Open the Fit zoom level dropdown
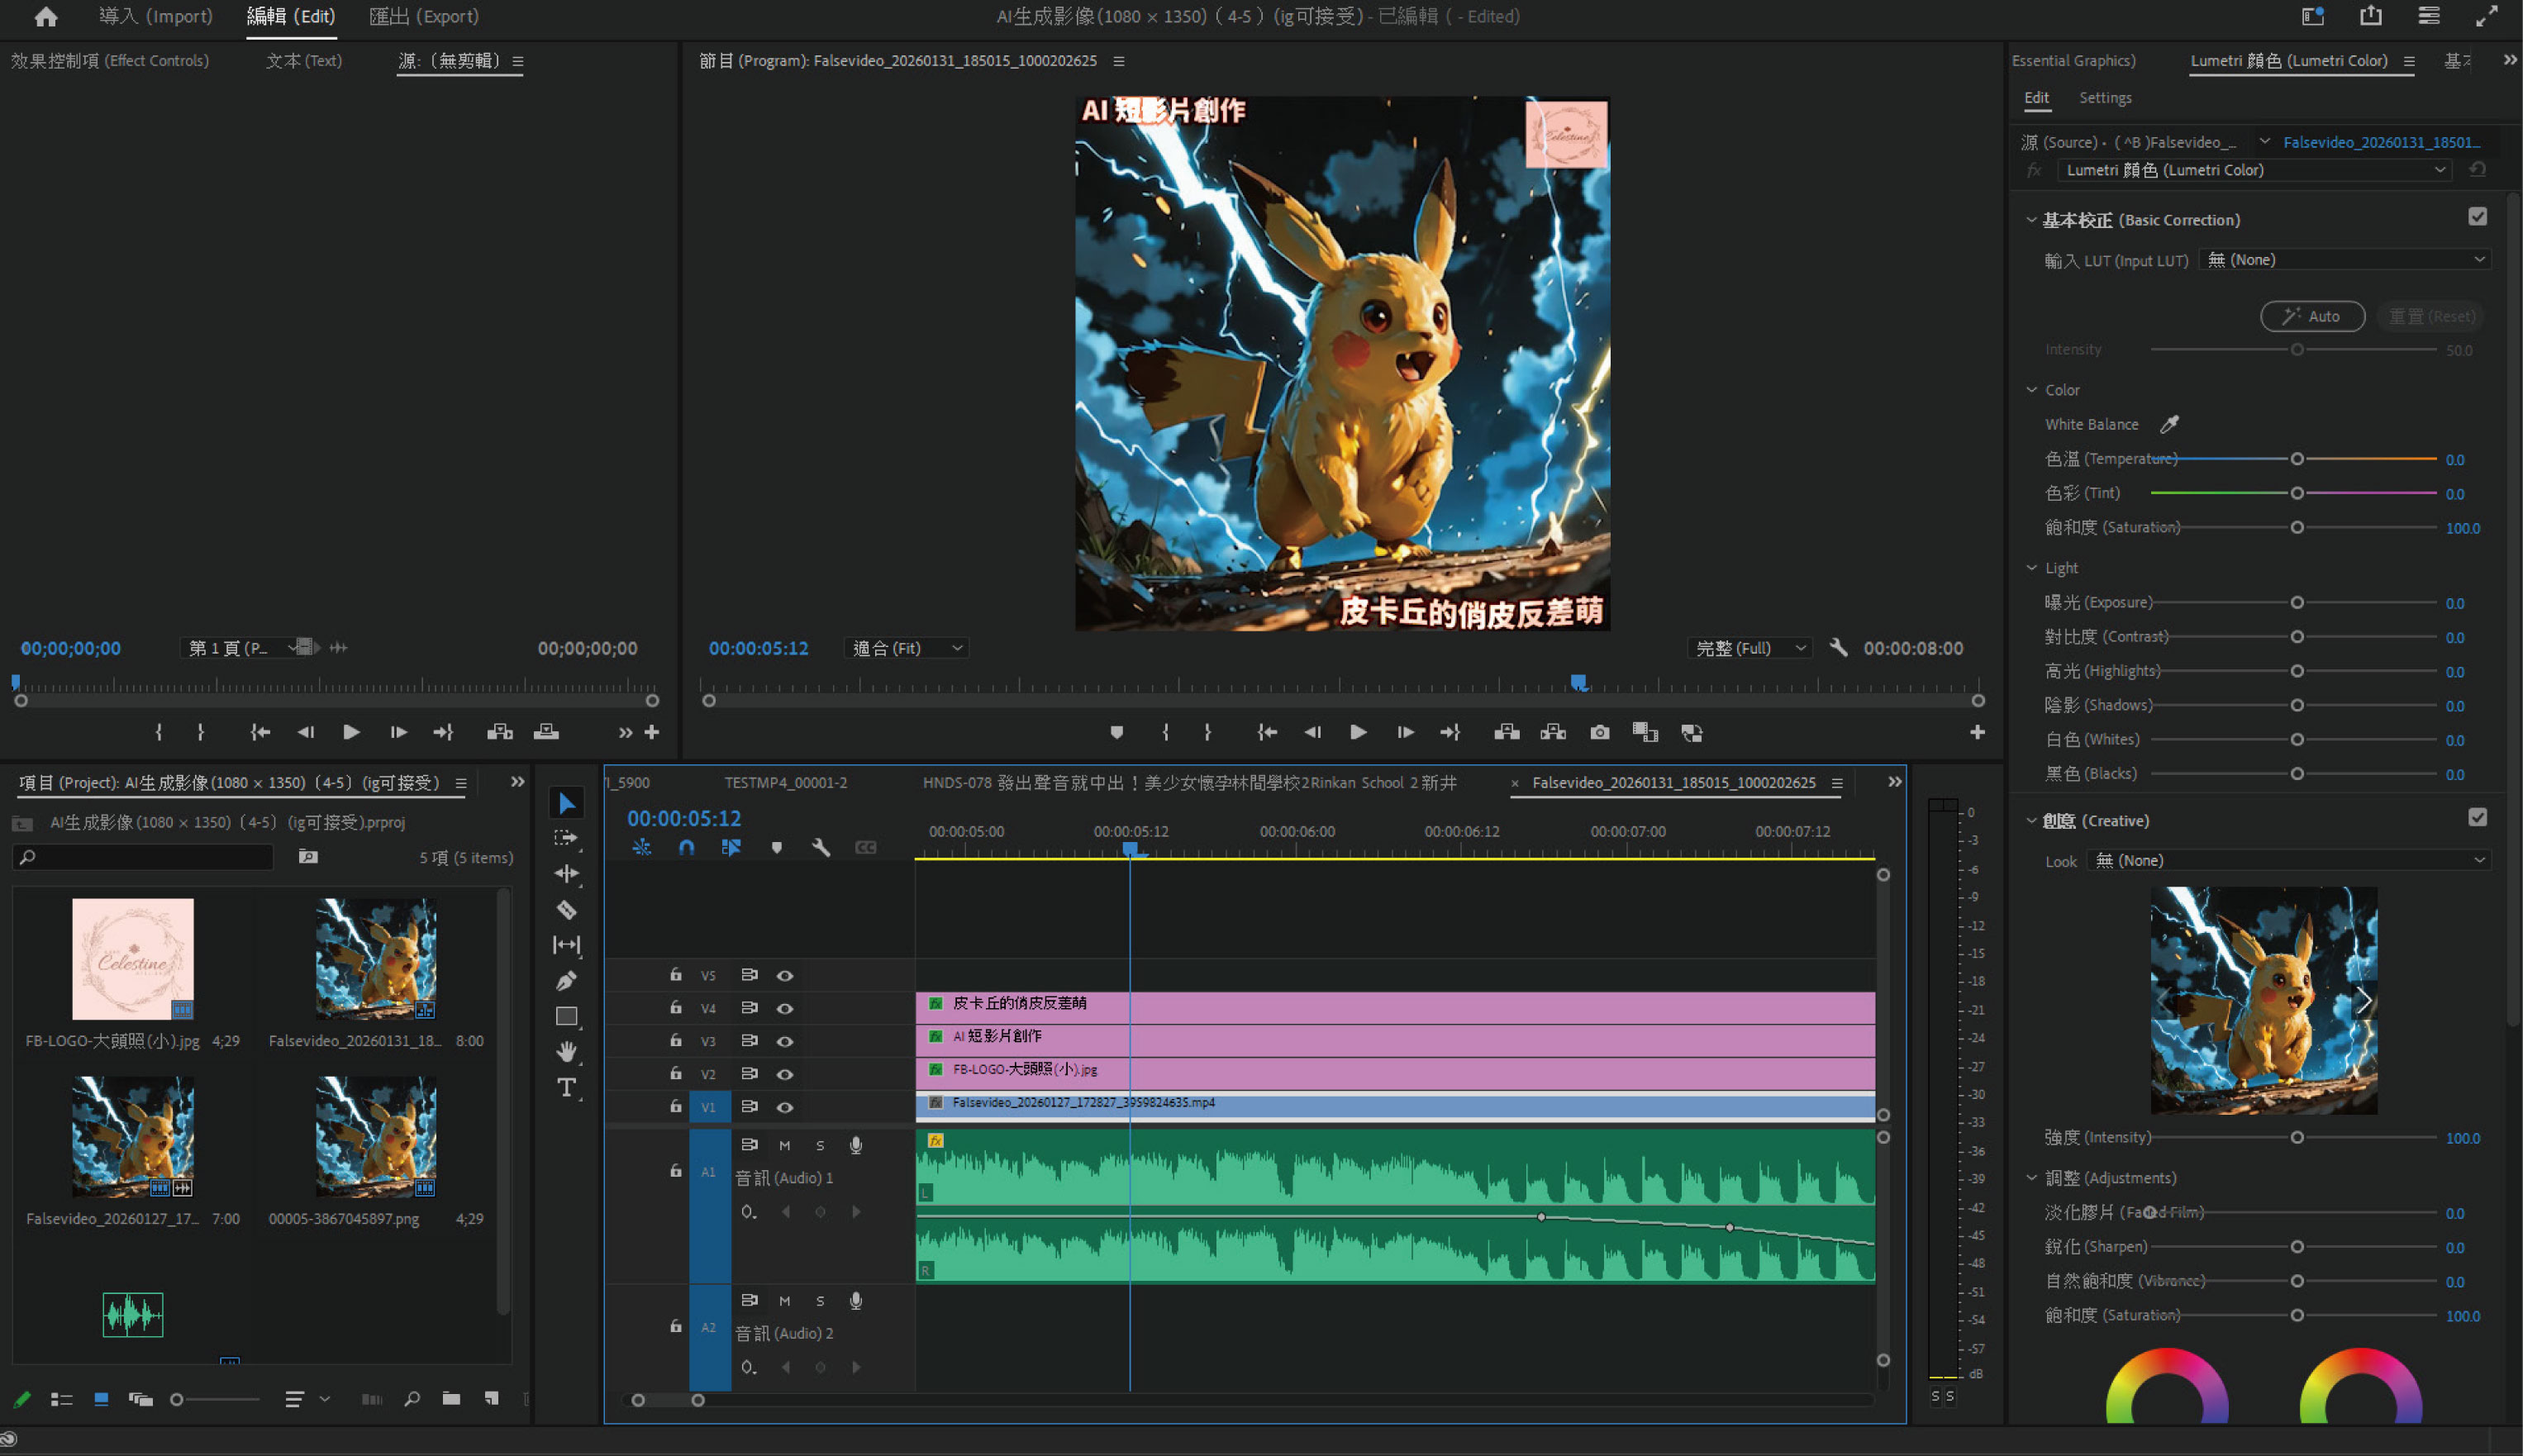 pyautogui.click(x=907, y=648)
